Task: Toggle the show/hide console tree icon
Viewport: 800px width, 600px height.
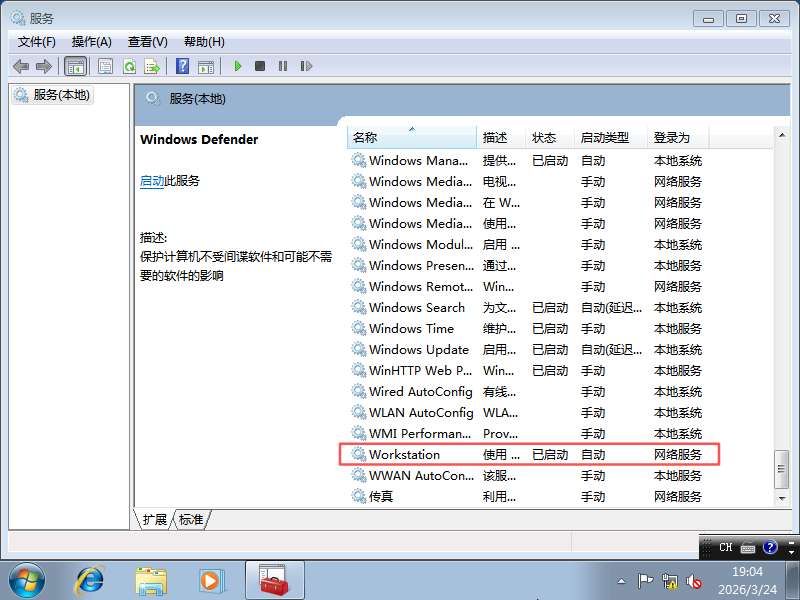Action: point(76,66)
